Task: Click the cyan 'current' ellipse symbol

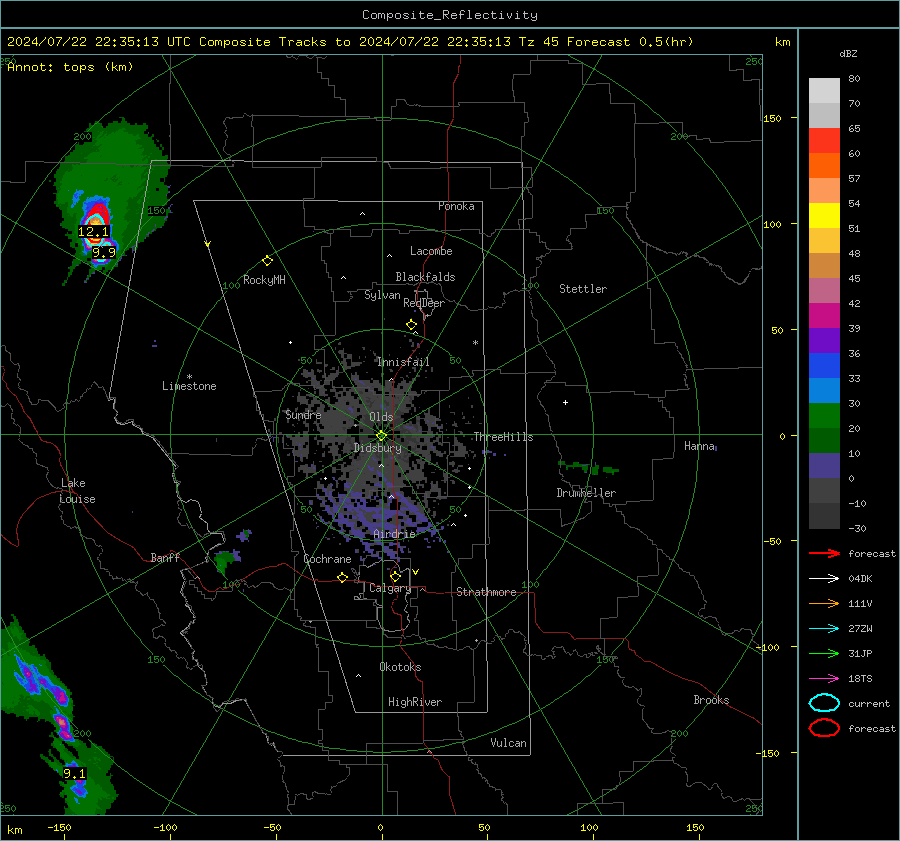Action: [x=824, y=703]
